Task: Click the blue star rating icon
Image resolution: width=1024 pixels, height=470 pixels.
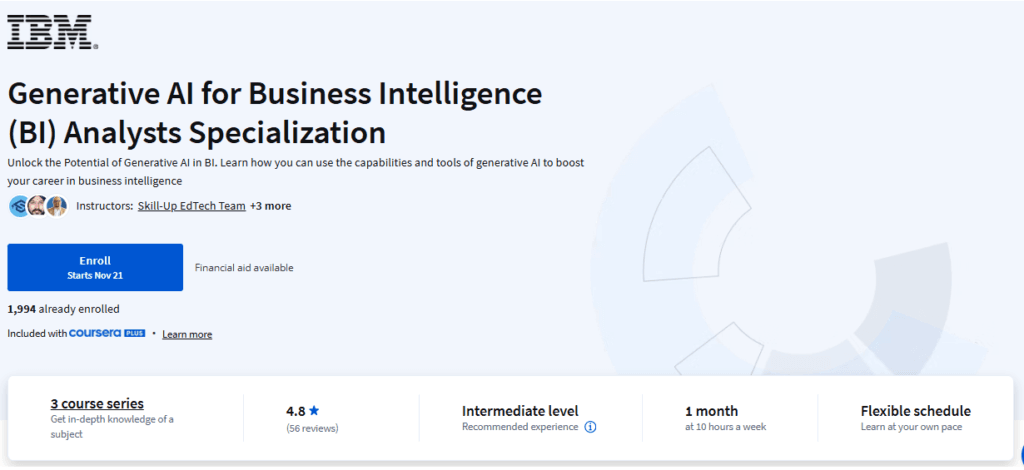Action: click(314, 411)
